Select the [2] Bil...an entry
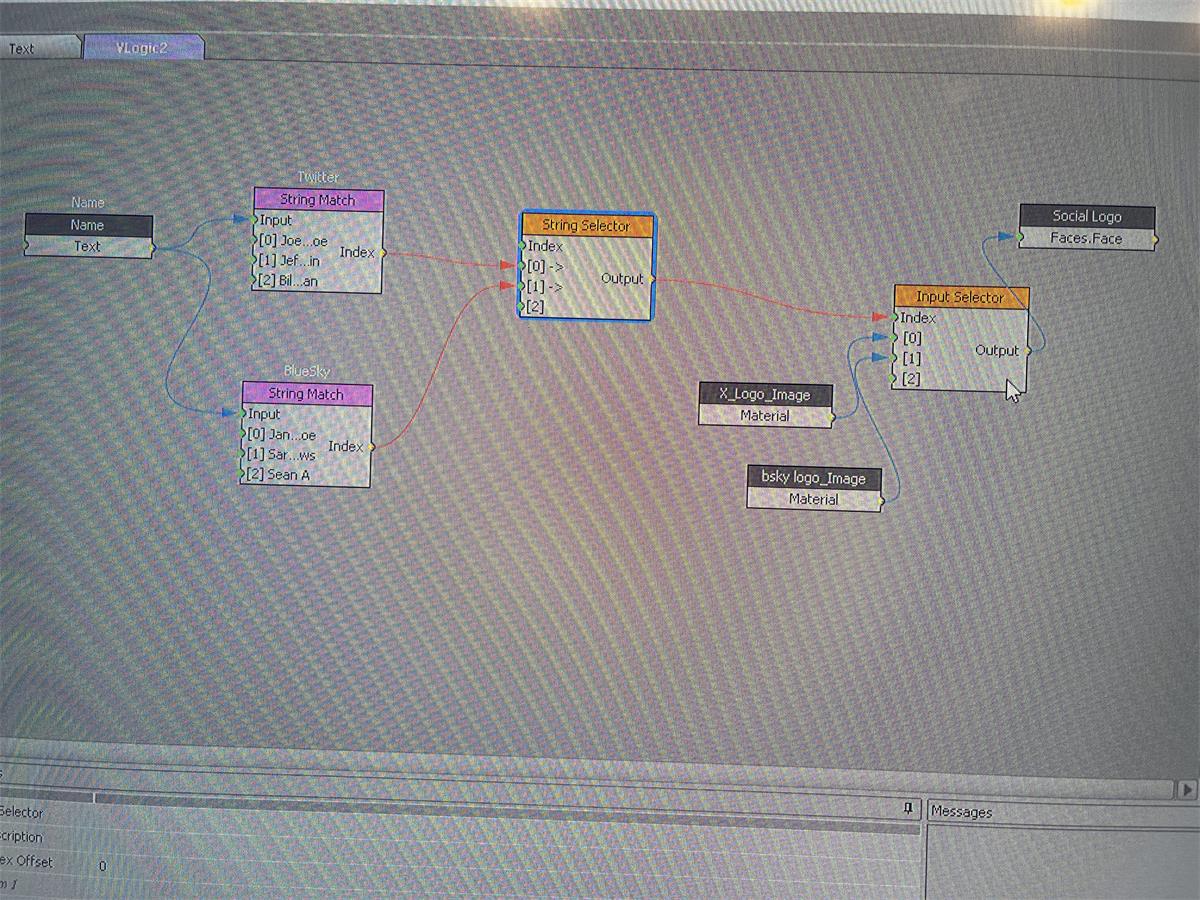Viewport: 1200px width, 900px height. [288, 281]
